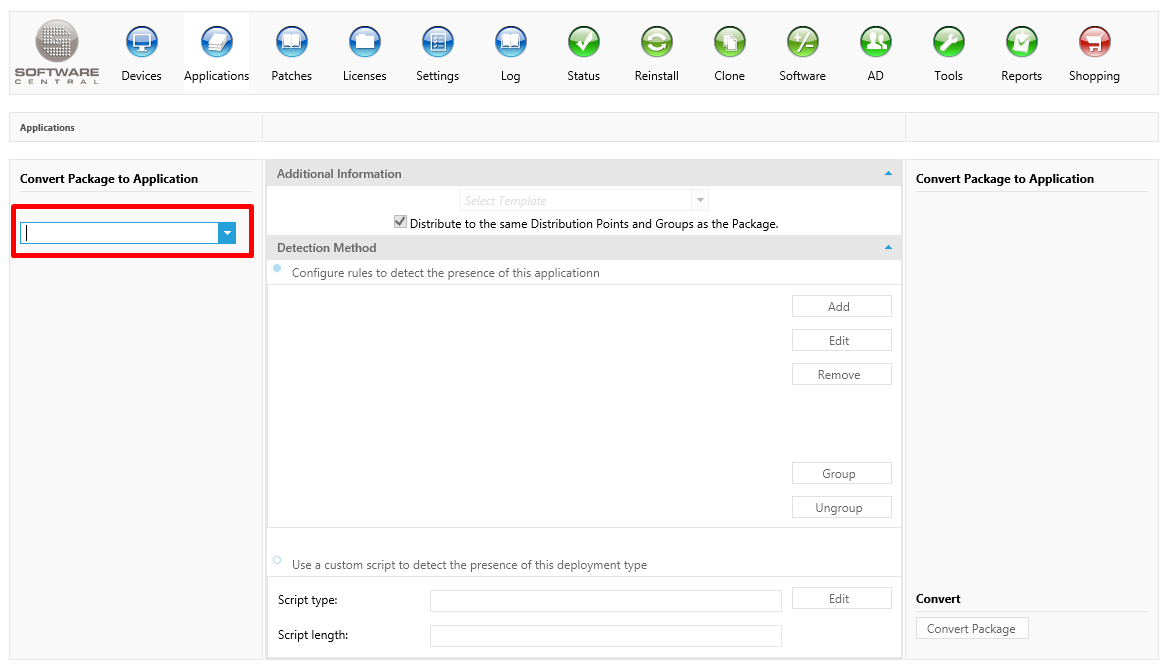This screenshot has width=1166, height=671.
Task: Open the Log tab
Action: pos(510,54)
